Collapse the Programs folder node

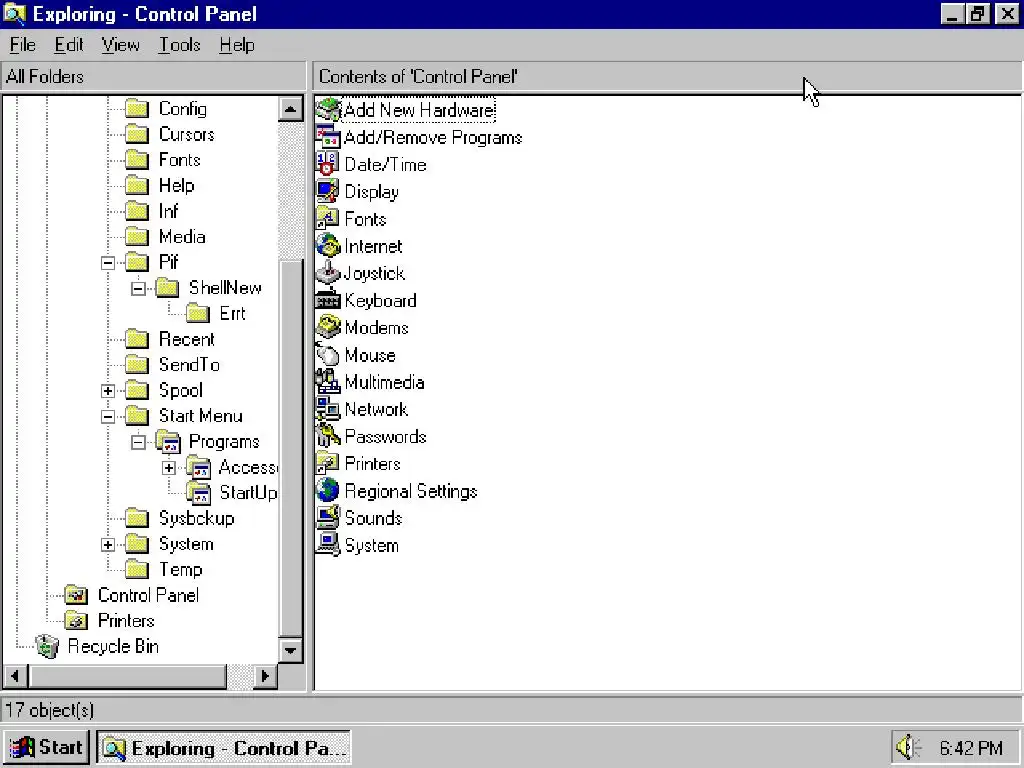(x=138, y=442)
